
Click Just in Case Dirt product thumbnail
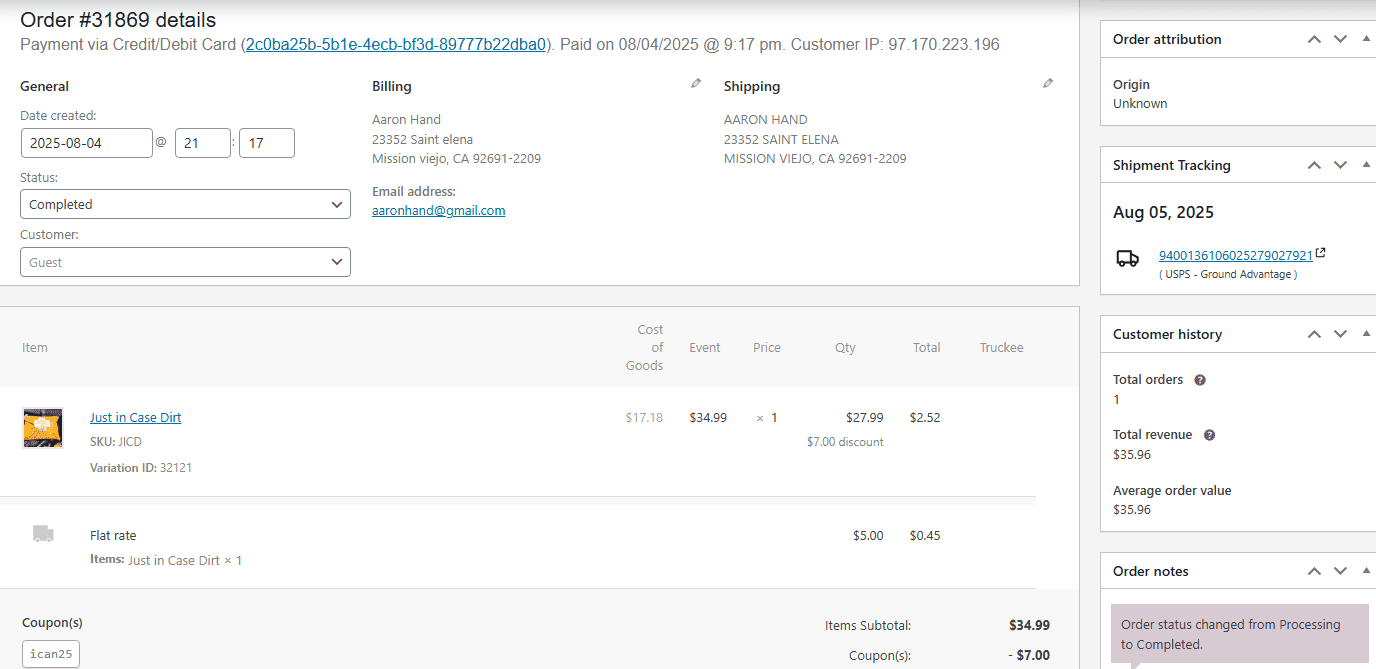[43, 428]
